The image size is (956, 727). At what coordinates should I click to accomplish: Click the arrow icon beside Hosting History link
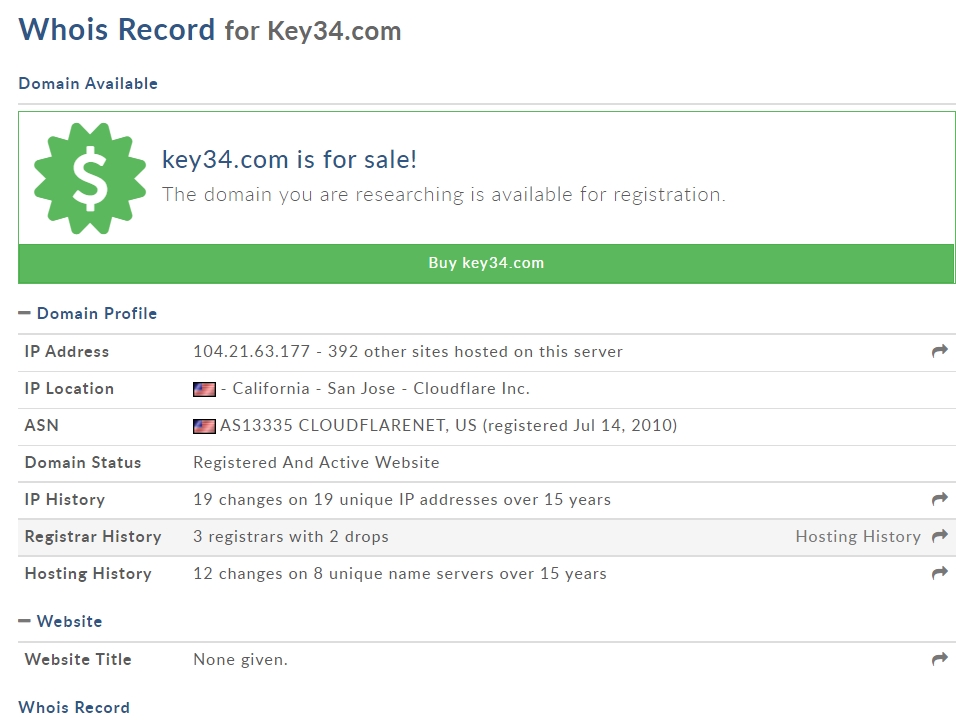click(939, 536)
